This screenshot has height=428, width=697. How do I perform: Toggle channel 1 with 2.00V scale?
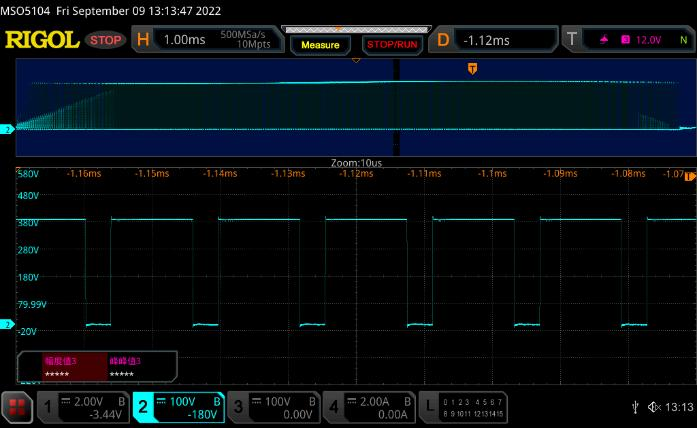(x=83, y=406)
